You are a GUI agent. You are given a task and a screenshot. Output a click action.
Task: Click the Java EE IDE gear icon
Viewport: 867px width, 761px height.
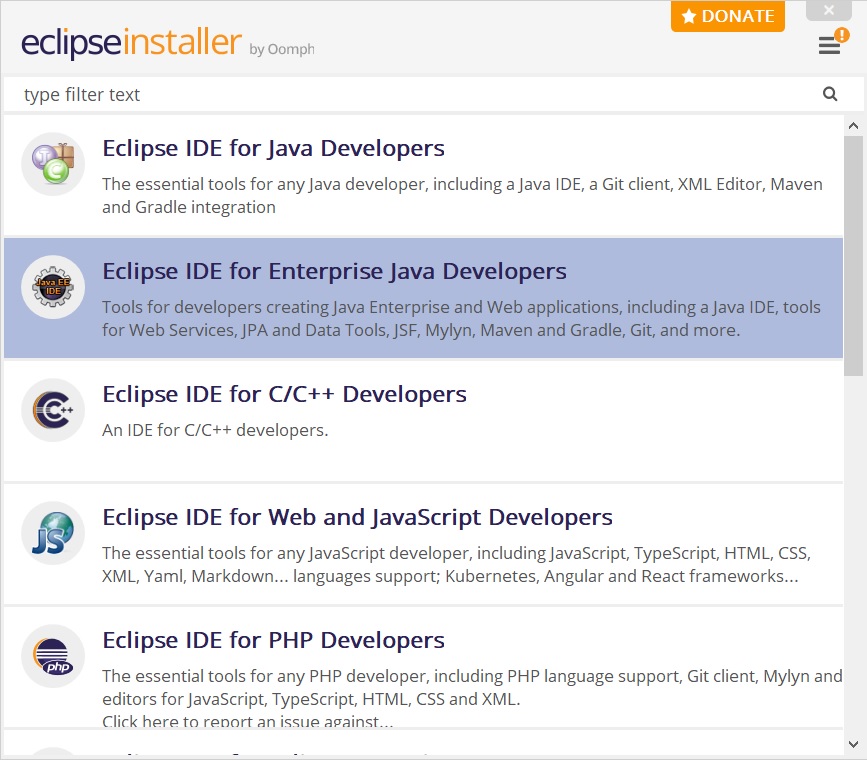[x=53, y=286]
